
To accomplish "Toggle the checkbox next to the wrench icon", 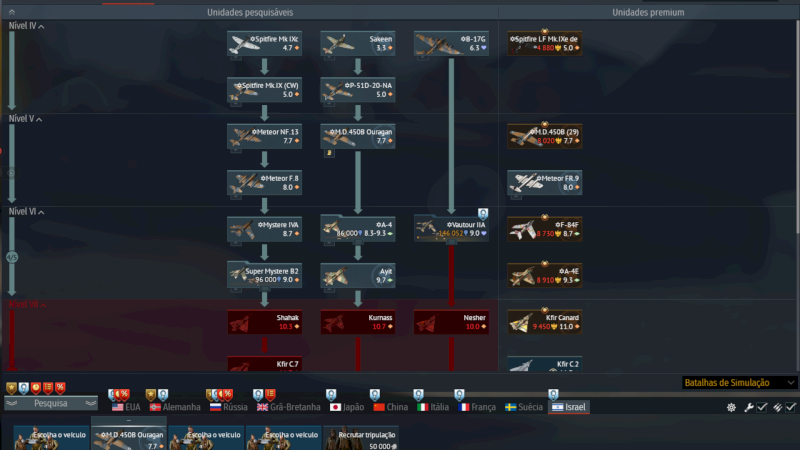I will click(762, 407).
